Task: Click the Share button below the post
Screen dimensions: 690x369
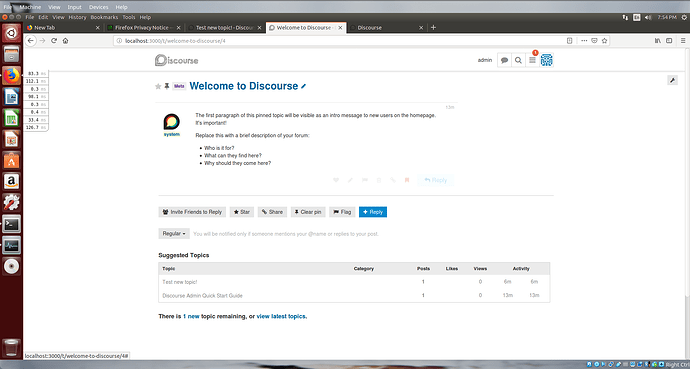Action: [272, 212]
